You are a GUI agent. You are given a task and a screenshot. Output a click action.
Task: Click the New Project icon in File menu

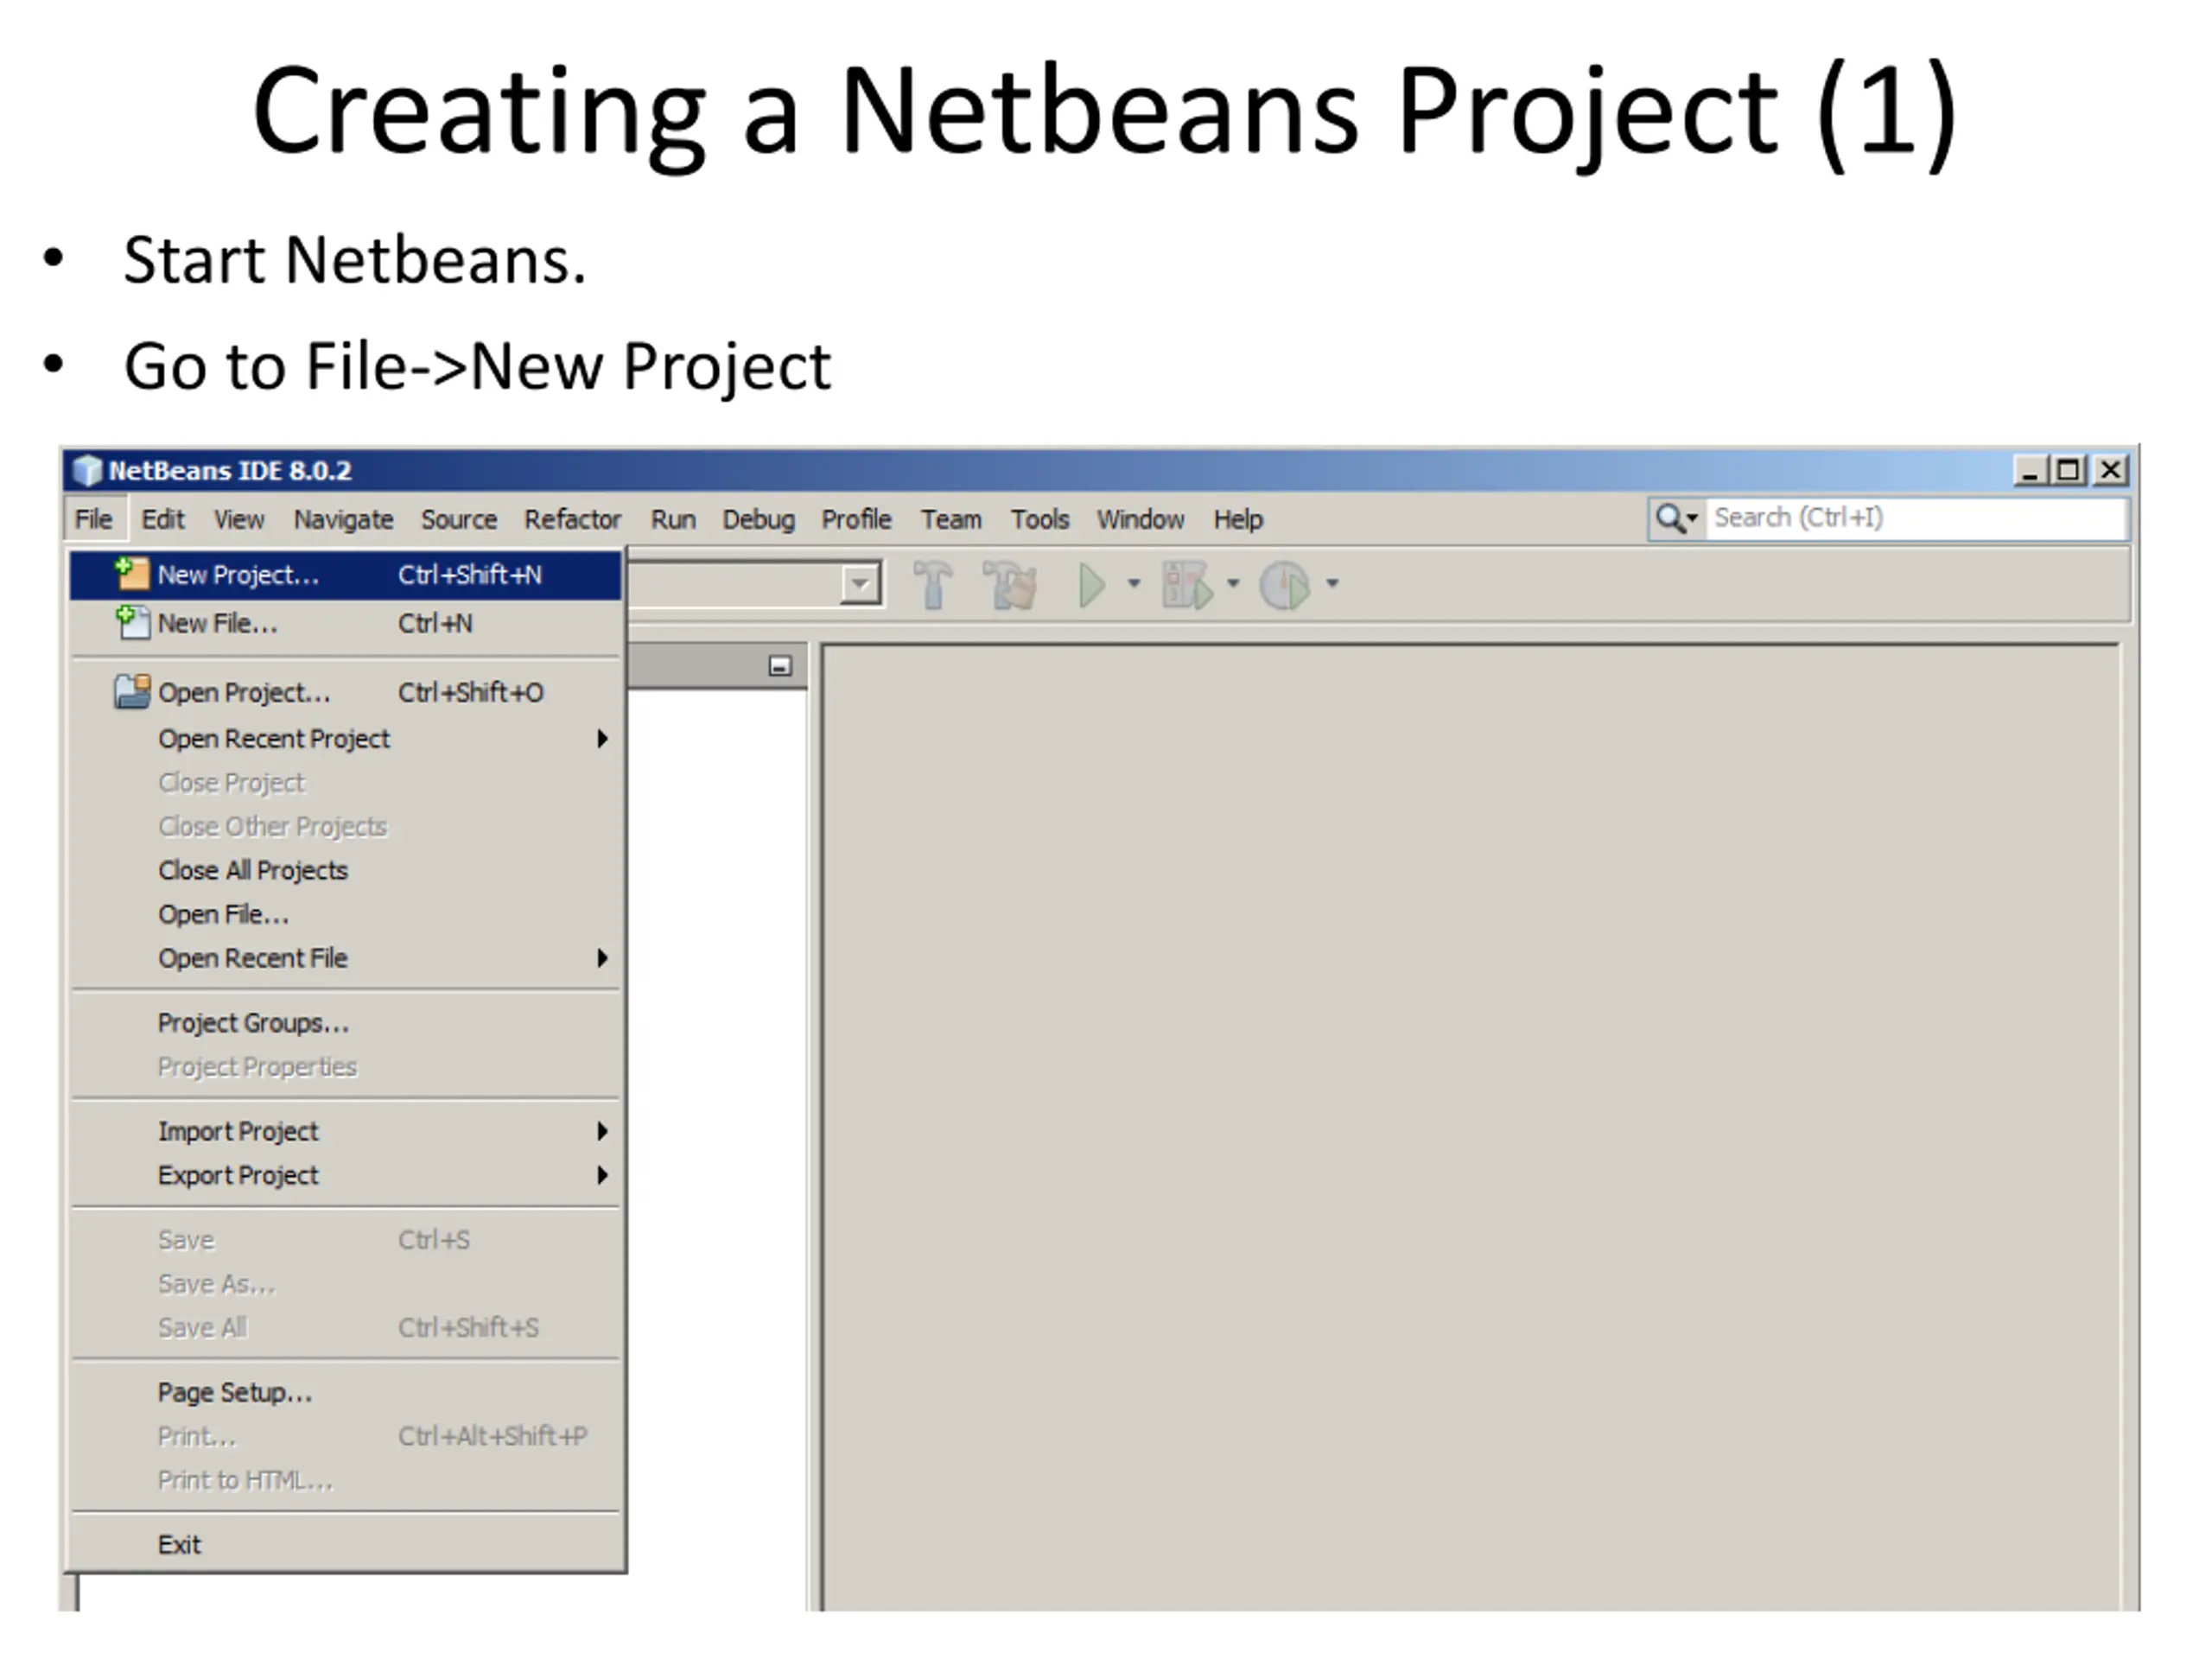click(x=132, y=574)
